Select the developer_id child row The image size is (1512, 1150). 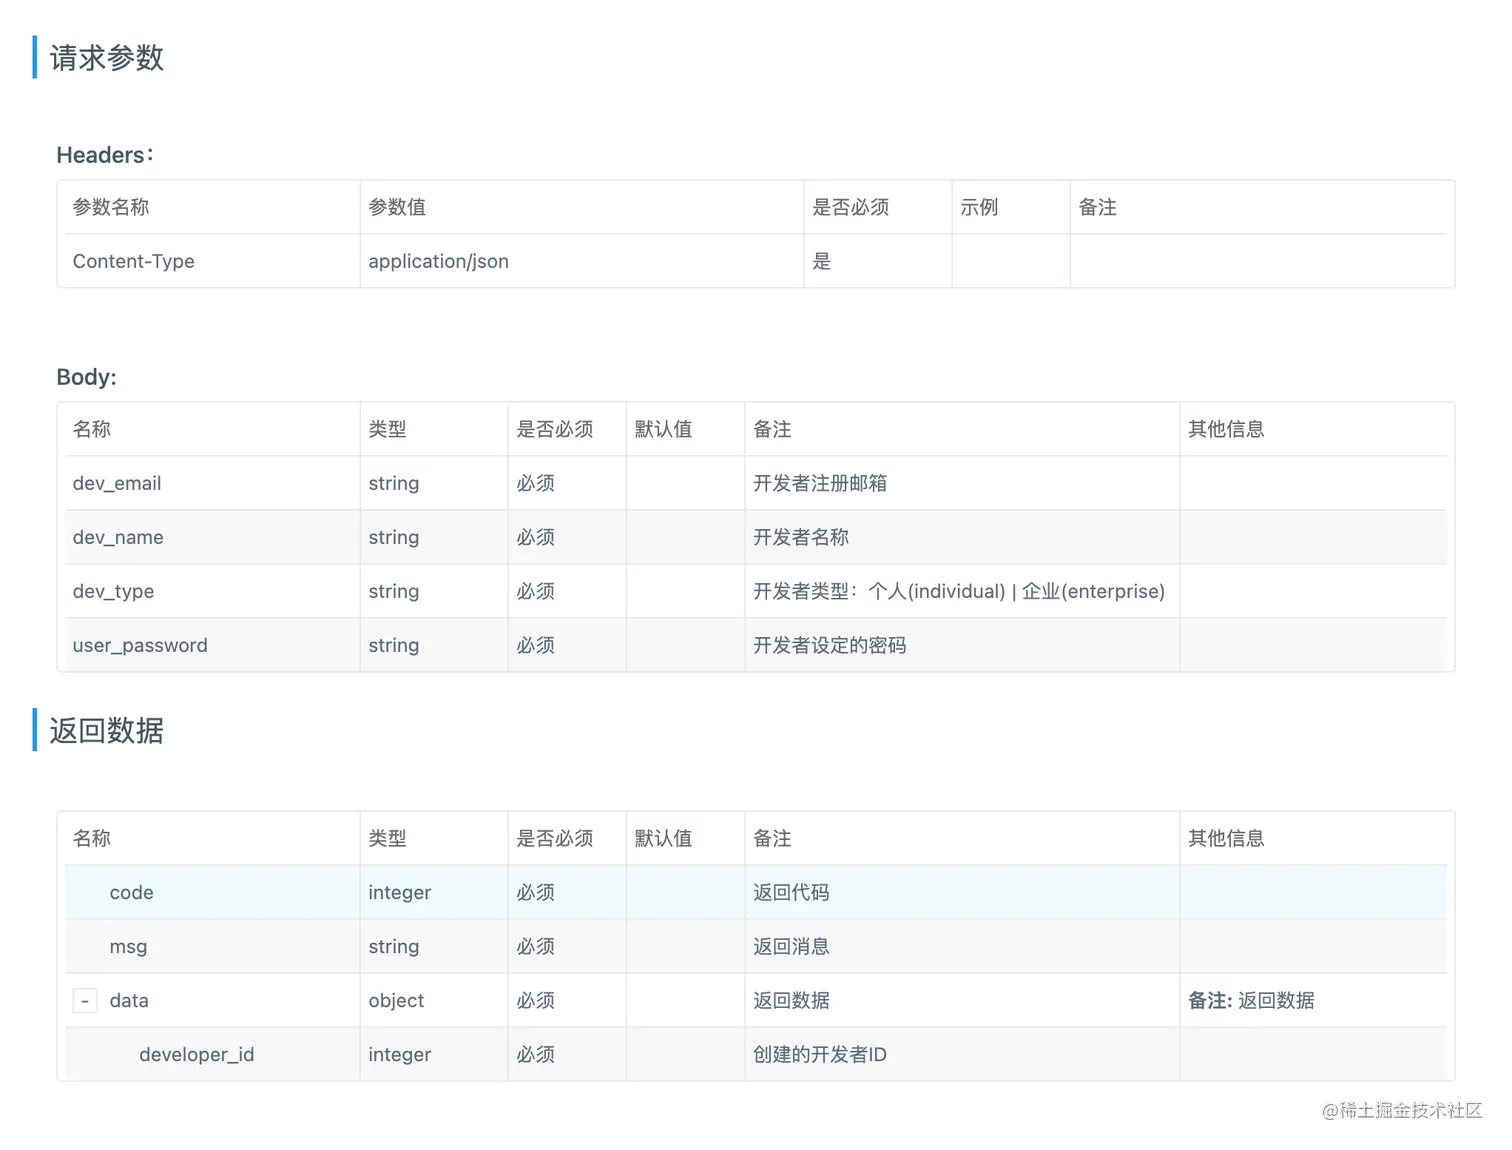pos(756,1055)
